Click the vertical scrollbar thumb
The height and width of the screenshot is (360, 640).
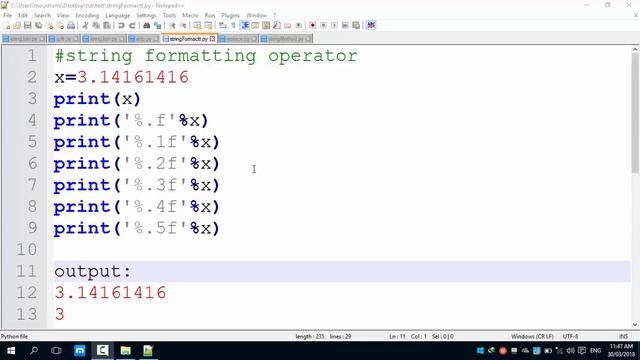[x=635, y=112]
